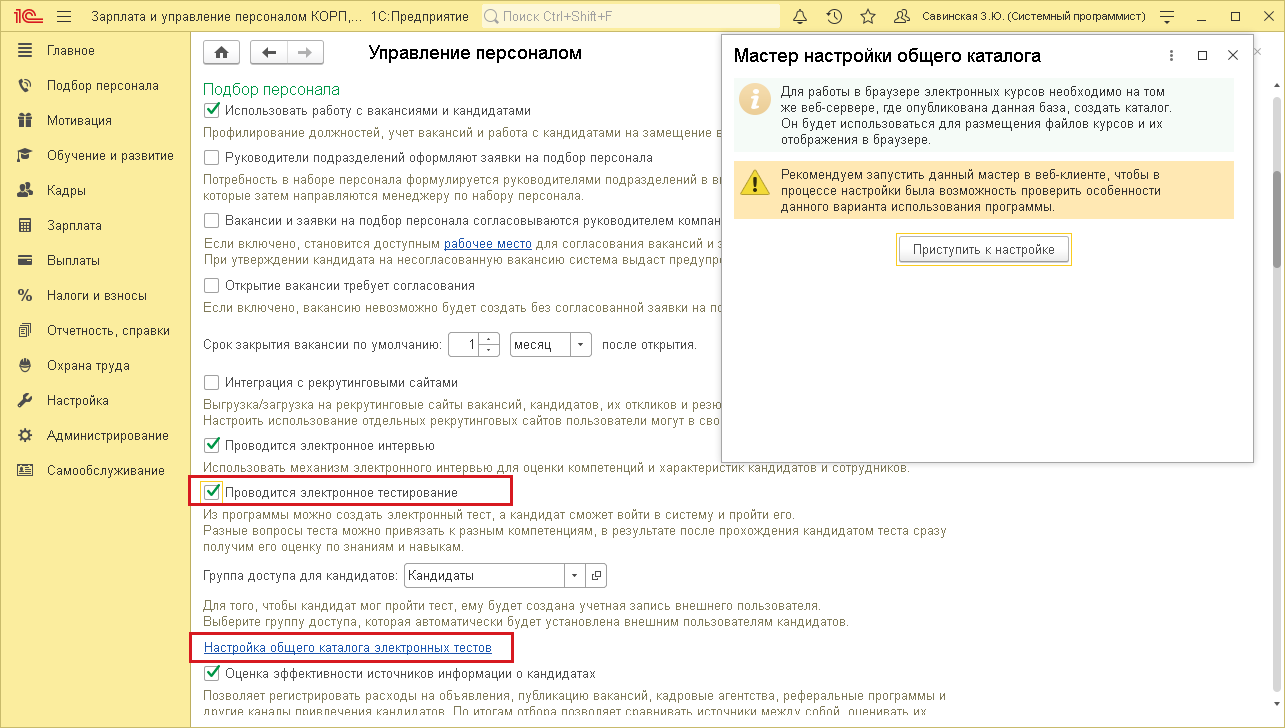
Task: Click the Зарплата calculator icon
Action: tap(26, 226)
